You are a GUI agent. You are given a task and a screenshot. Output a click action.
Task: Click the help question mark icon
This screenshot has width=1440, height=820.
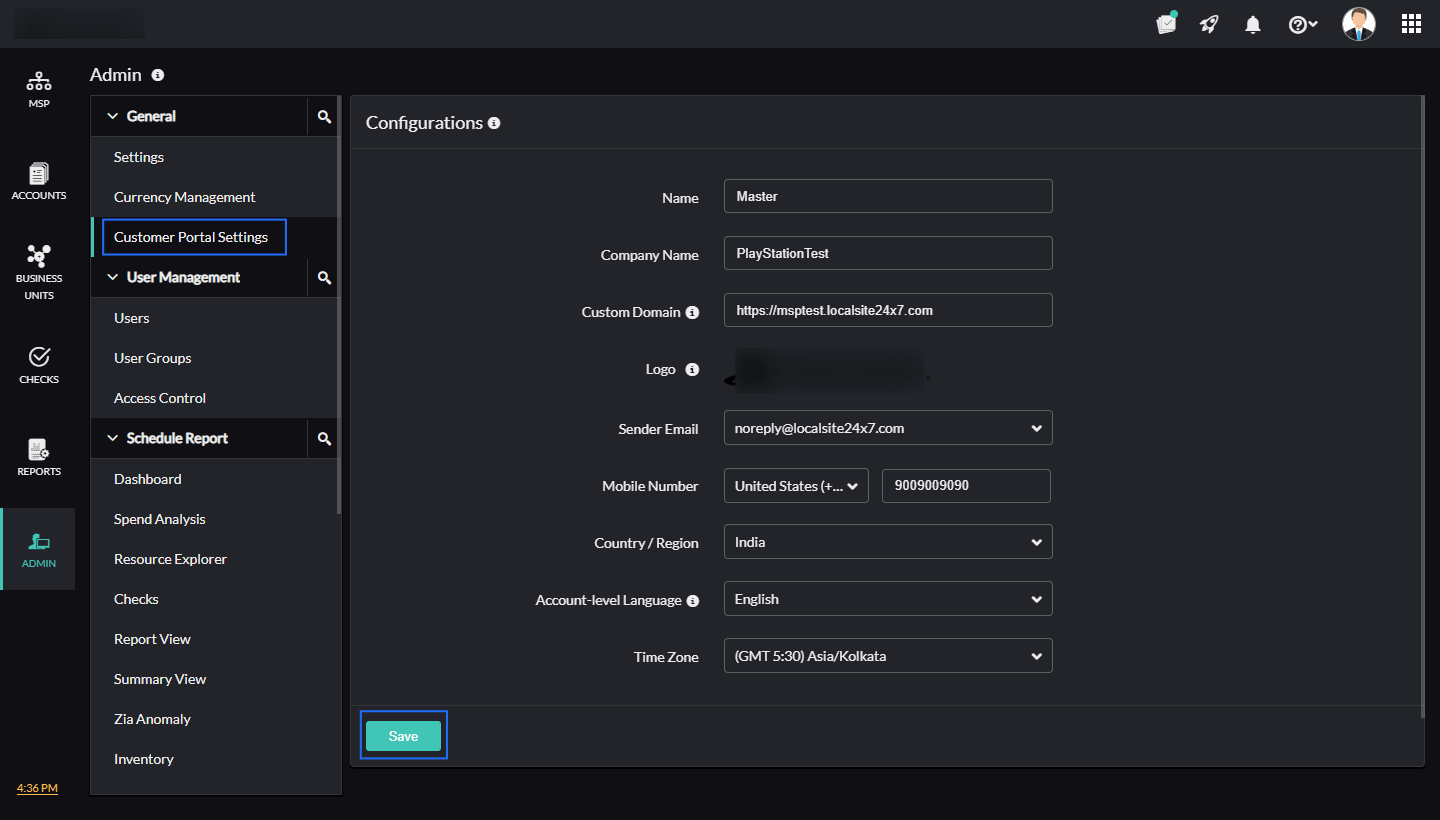tap(1299, 23)
